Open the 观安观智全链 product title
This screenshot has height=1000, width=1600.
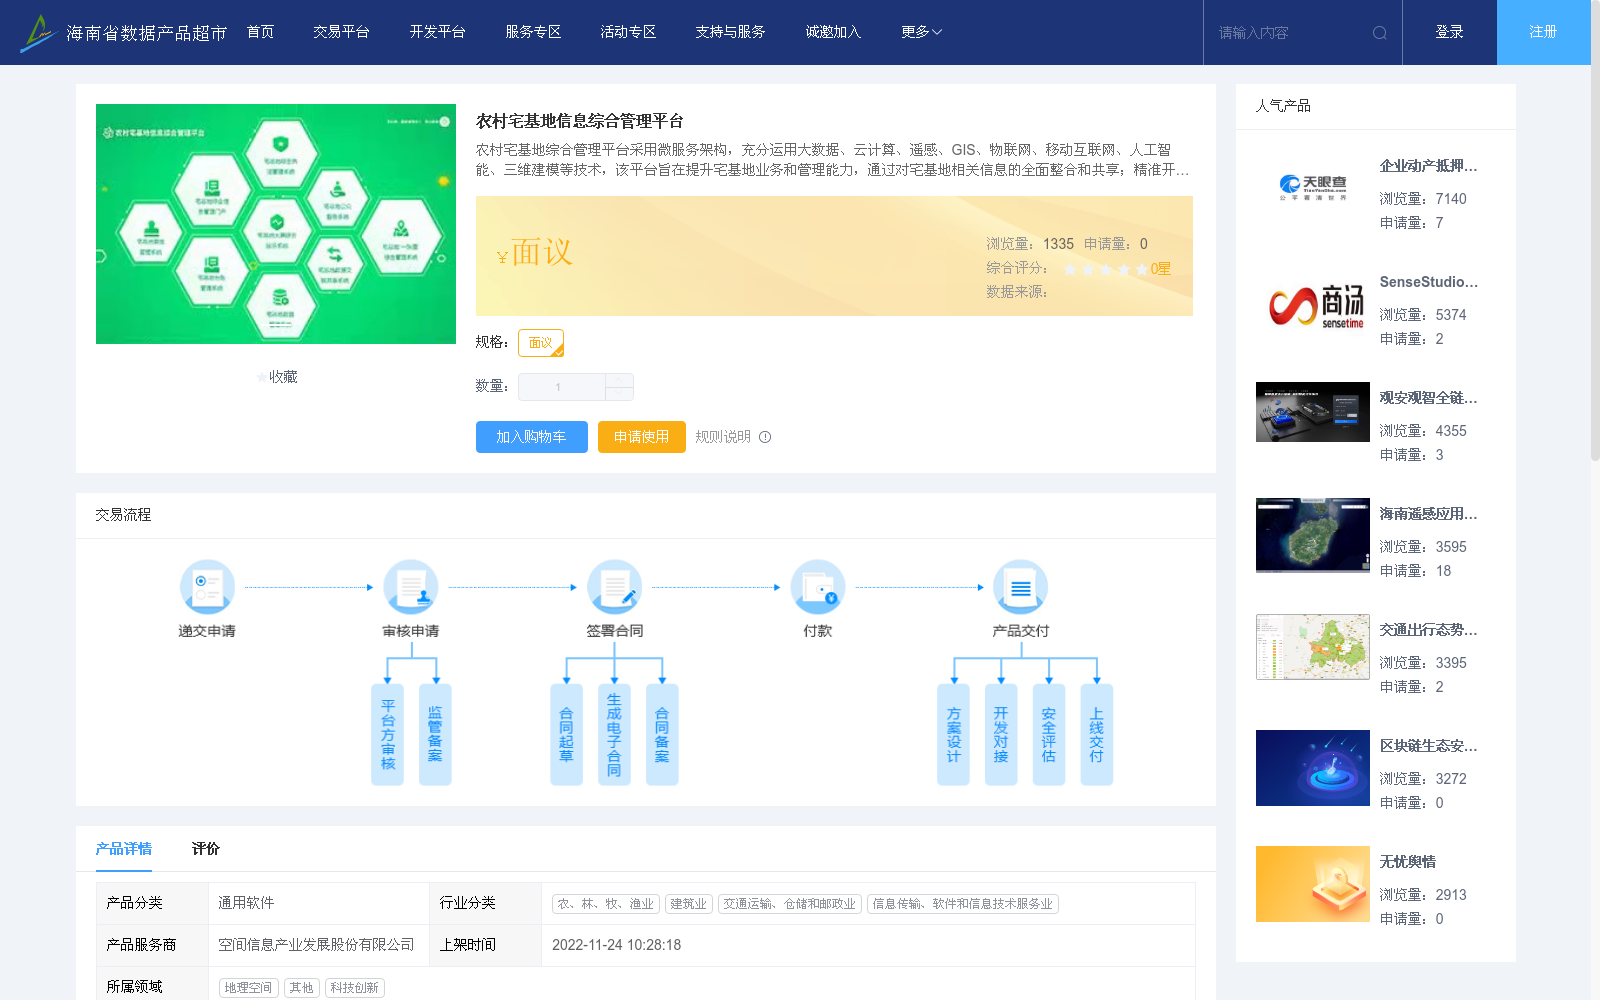pyautogui.click(x=1428, y=398)
